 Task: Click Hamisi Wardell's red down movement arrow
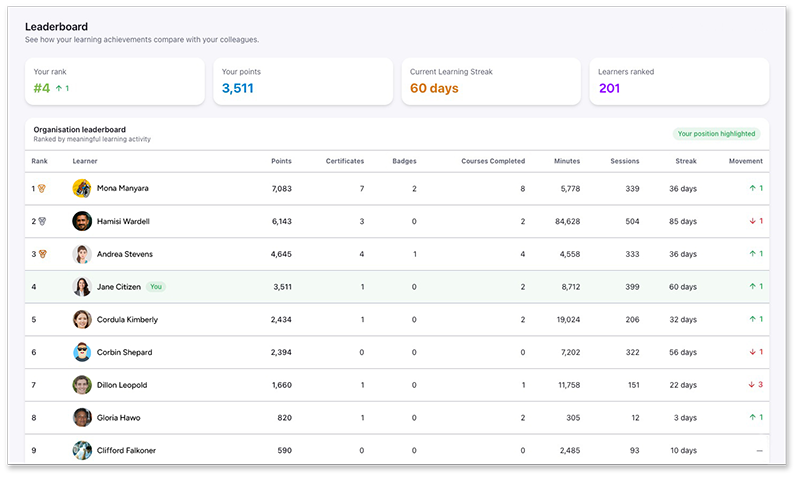pos(752,221)
